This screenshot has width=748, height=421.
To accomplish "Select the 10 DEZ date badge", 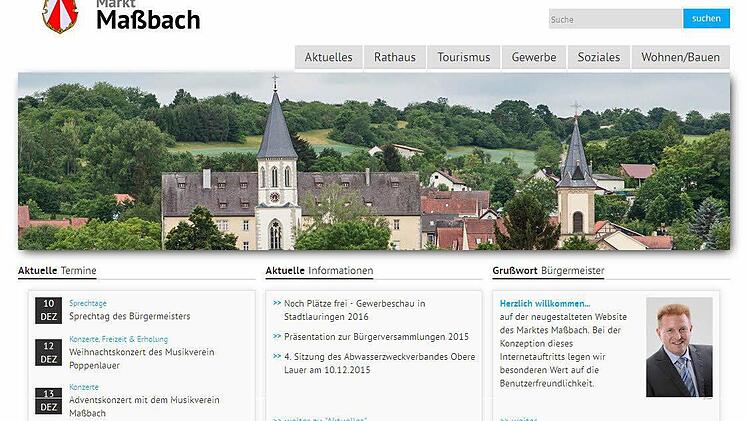I will (x=48, y=310).
